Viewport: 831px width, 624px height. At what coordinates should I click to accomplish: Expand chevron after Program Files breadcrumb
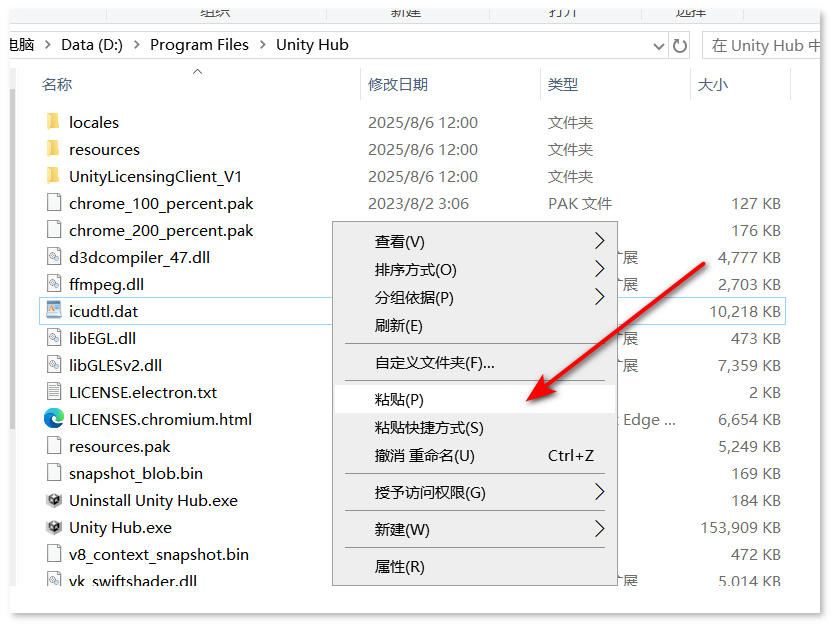tap(263, 45)
